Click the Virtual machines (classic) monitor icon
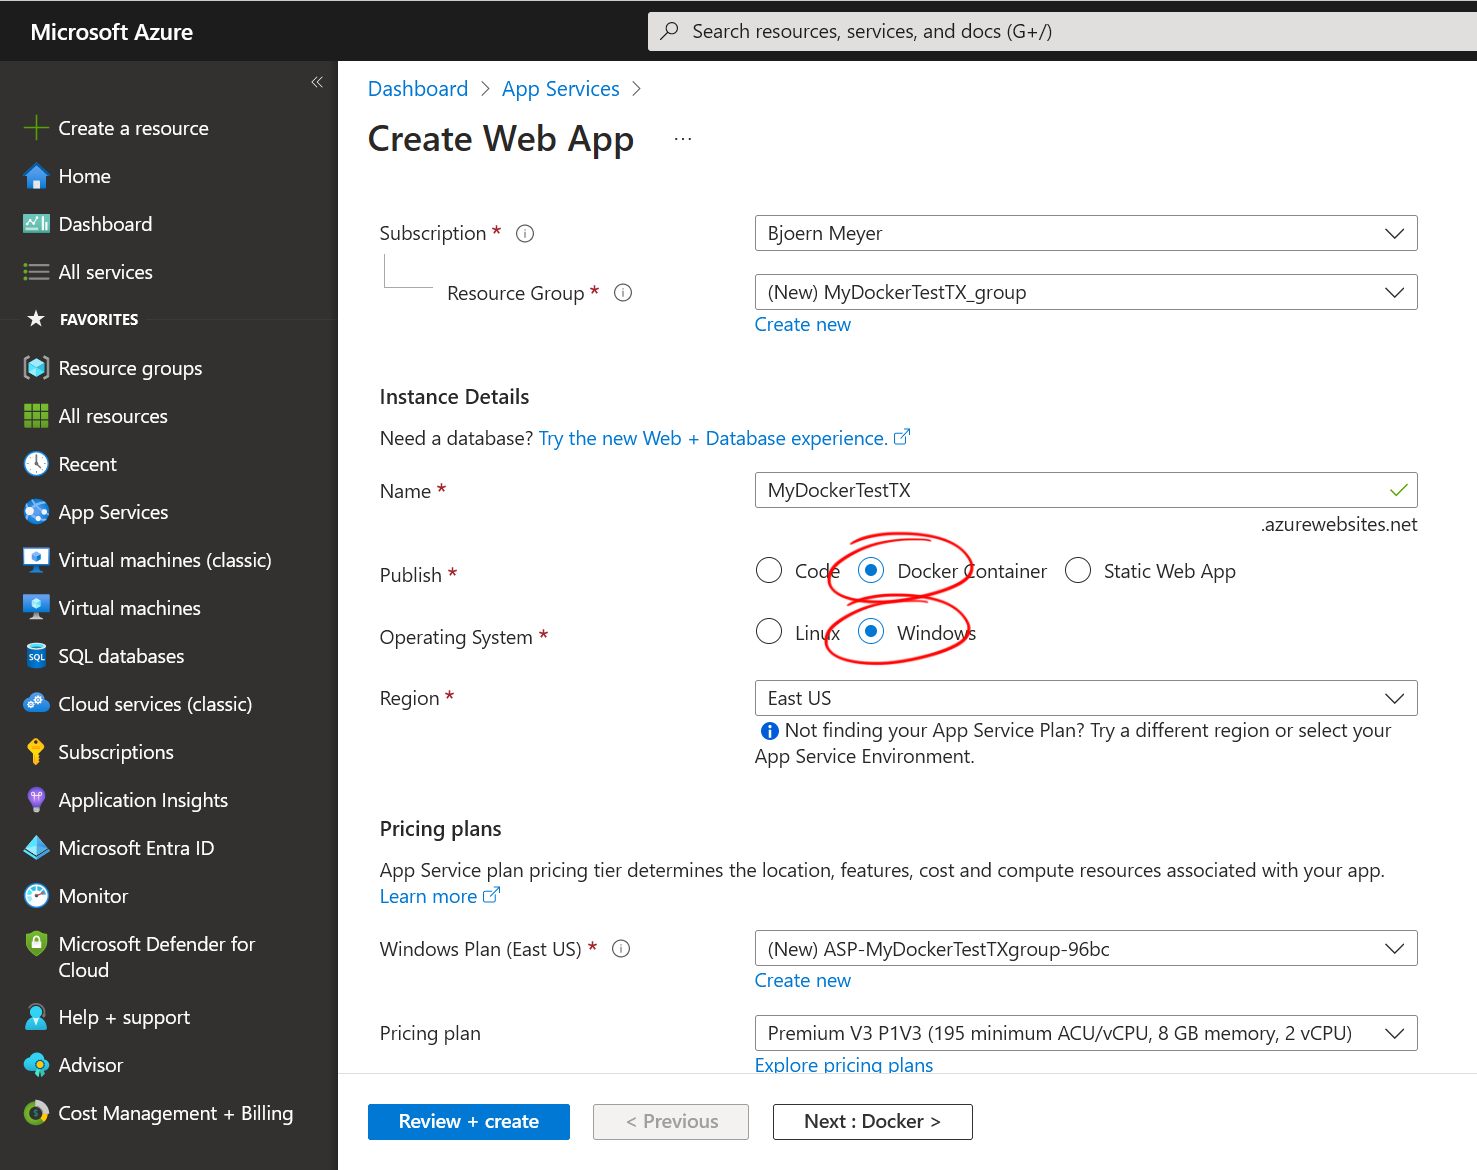Viewport: 1477px width, 1170px height. [36, 560]
